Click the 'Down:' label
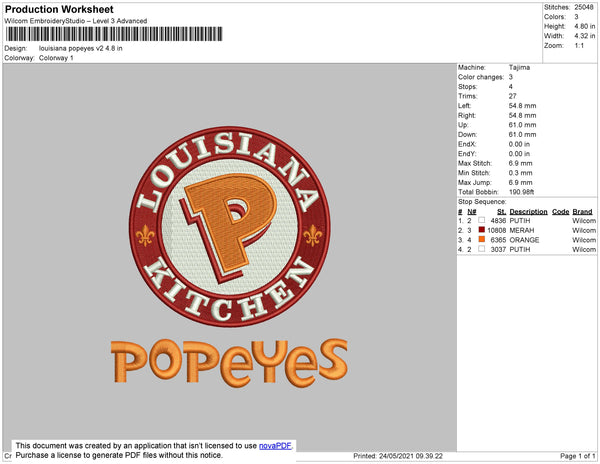 click(x=468, y=134)
